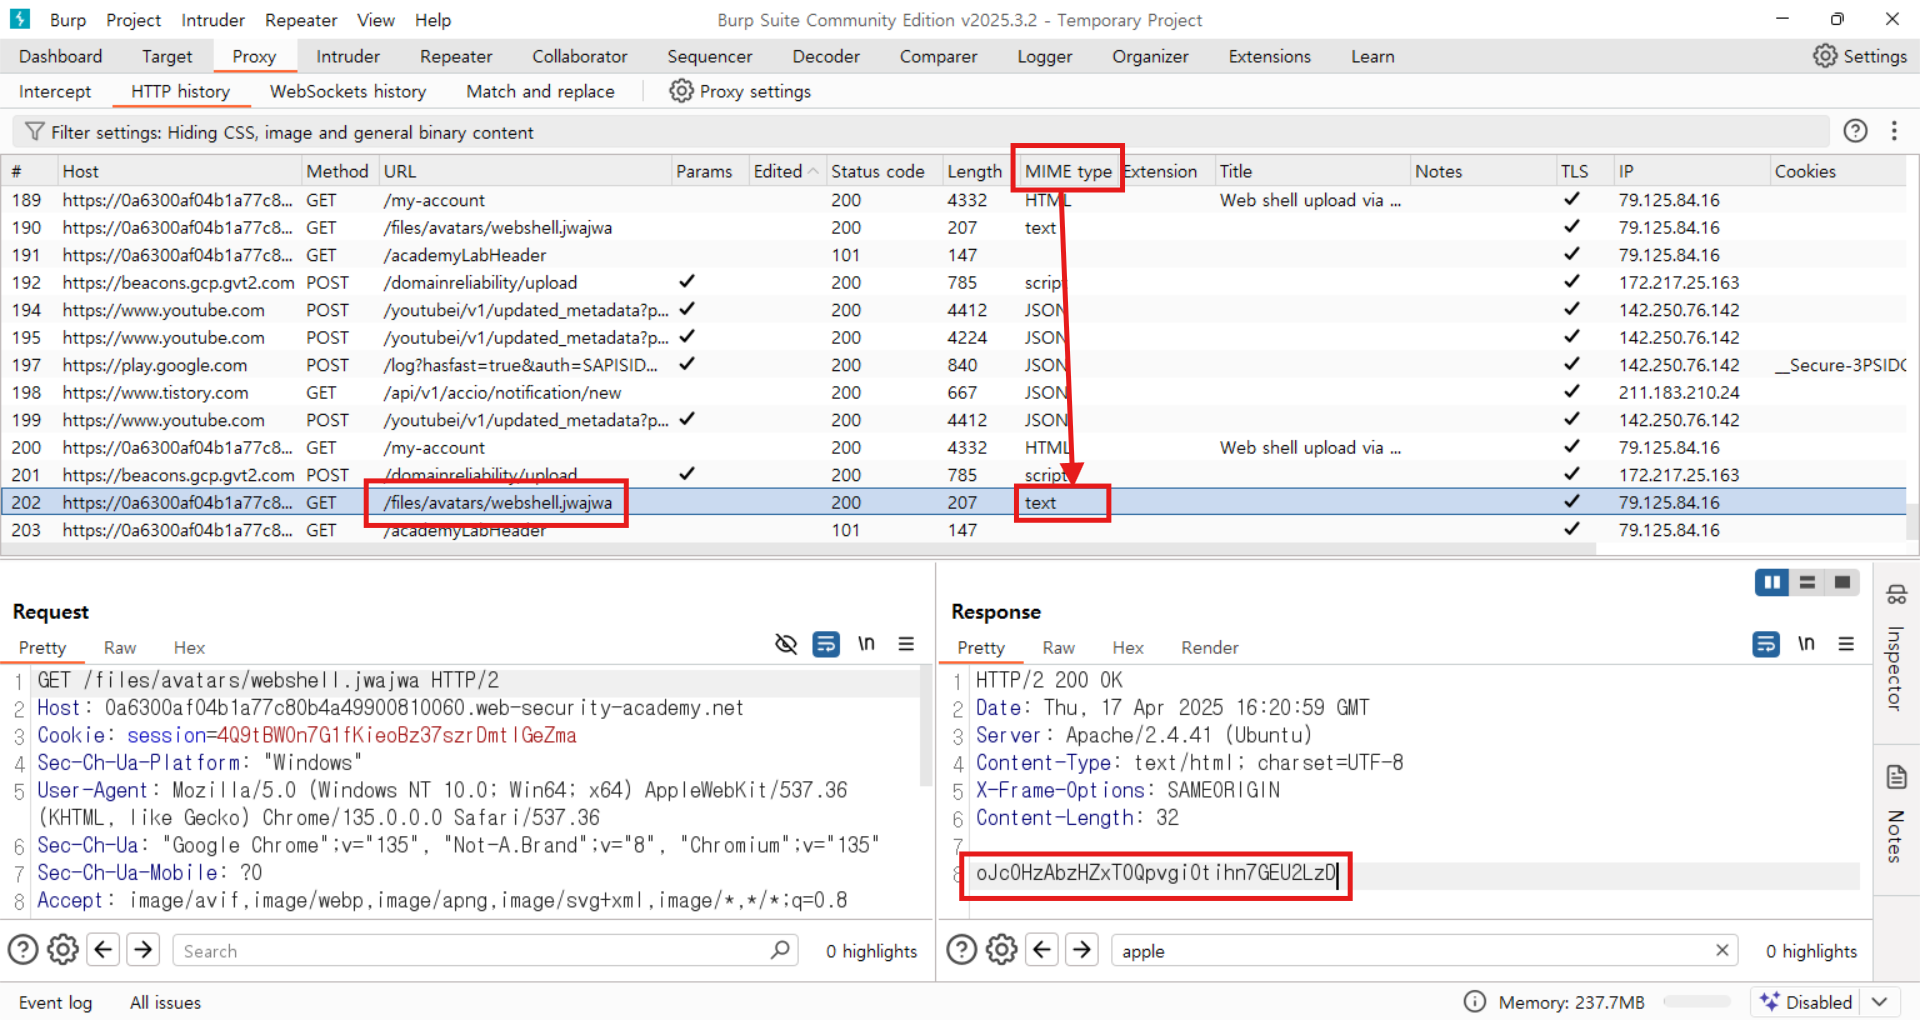Toggle \n newline display in Response pane
Screen dimensions: 1920x1020
[x=1806, y=644]
